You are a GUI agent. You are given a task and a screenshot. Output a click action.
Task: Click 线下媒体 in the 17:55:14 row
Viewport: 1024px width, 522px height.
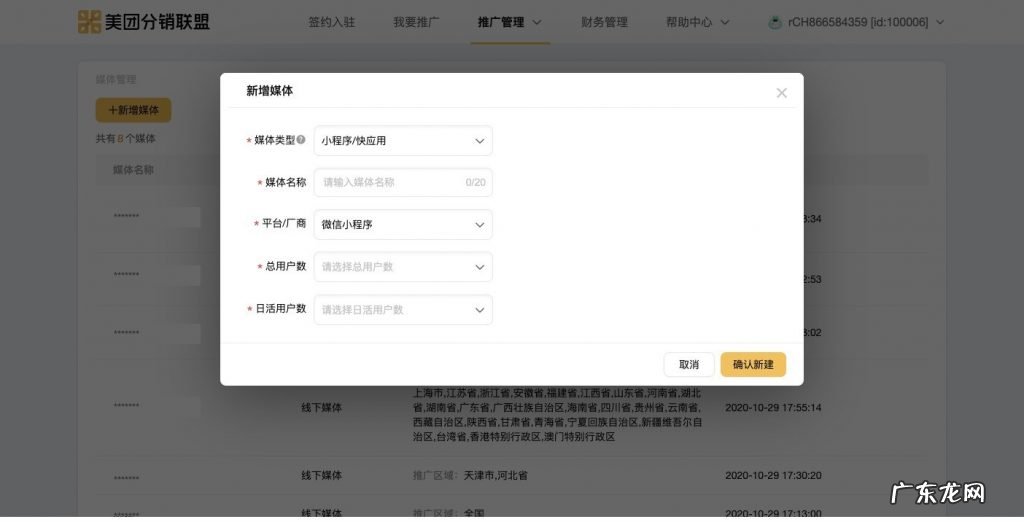[x=321, y=408]
